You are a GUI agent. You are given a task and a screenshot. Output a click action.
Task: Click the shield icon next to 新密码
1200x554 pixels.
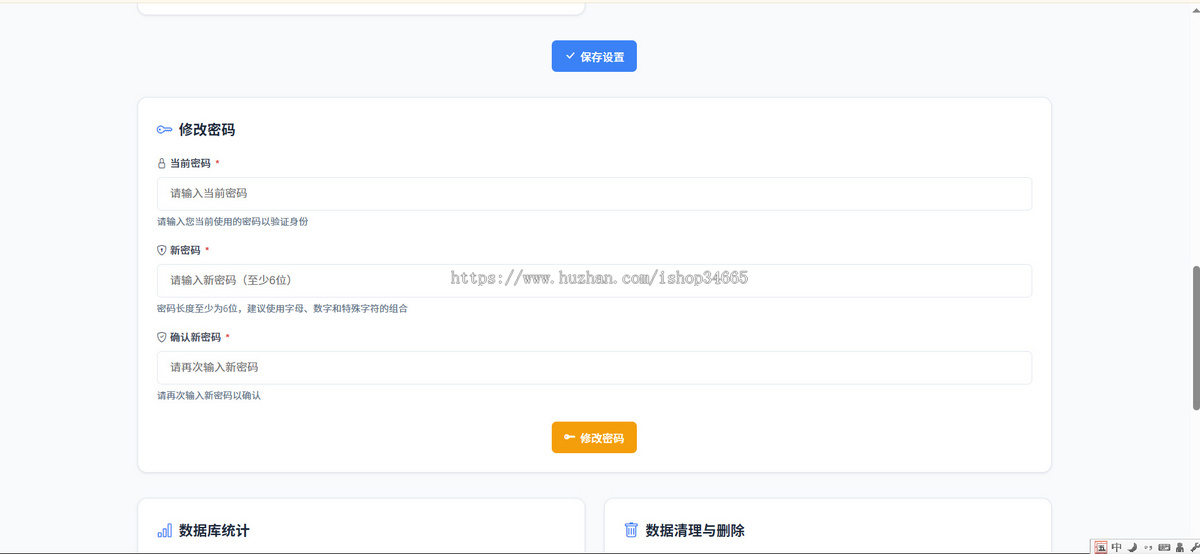click(x=161, y=250)
